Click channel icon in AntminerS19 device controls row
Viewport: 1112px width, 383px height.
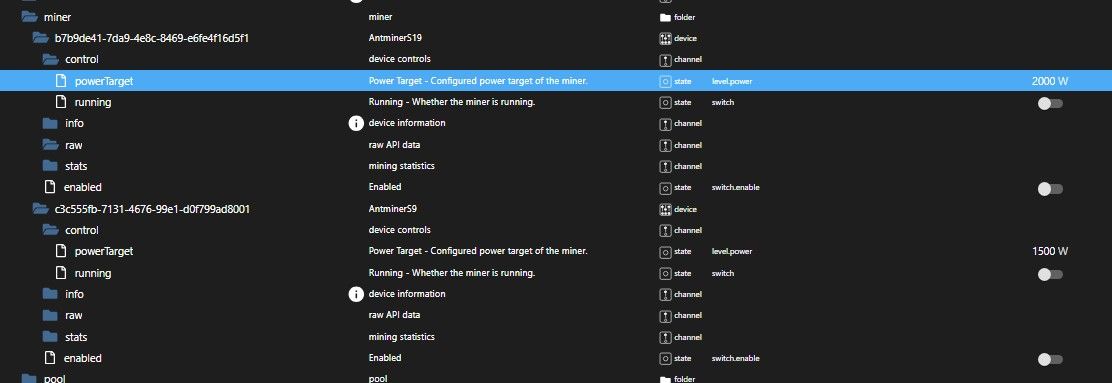pyautogui.click(x=665, y=60)
